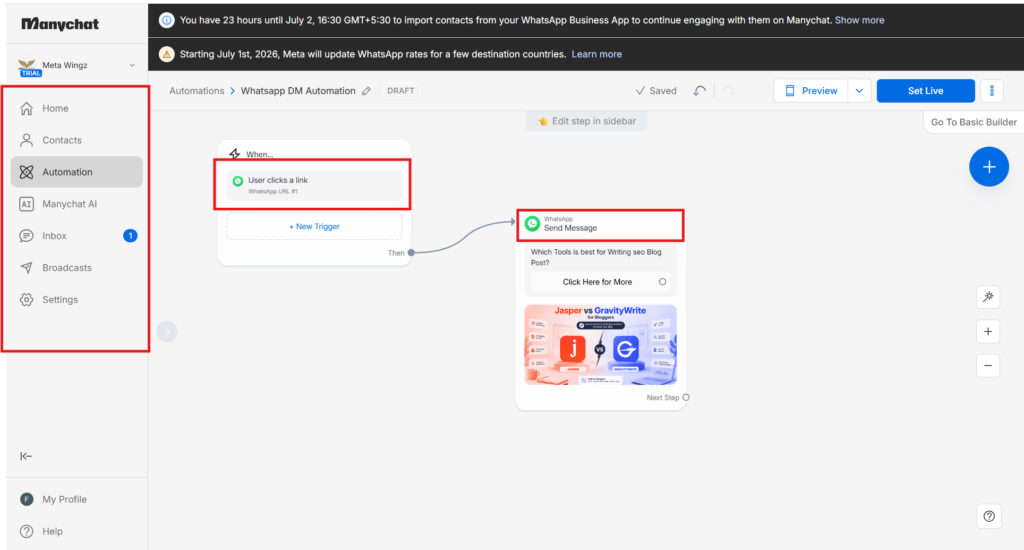Click the DRAFT status label
1024x550 pixels.
(400, 91)
